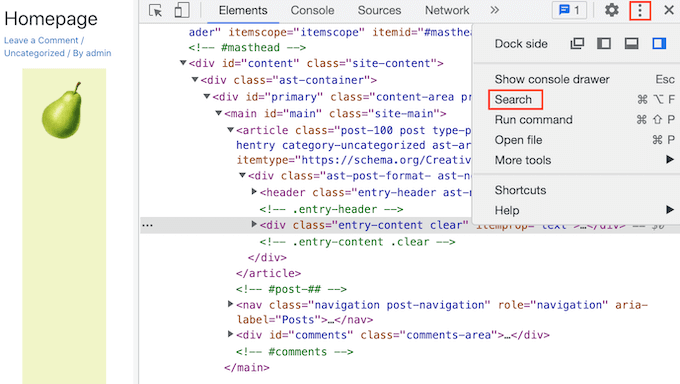Collapse the div id primary node
The height and width of the screenshot is (384, 680).
click(207, 96)
